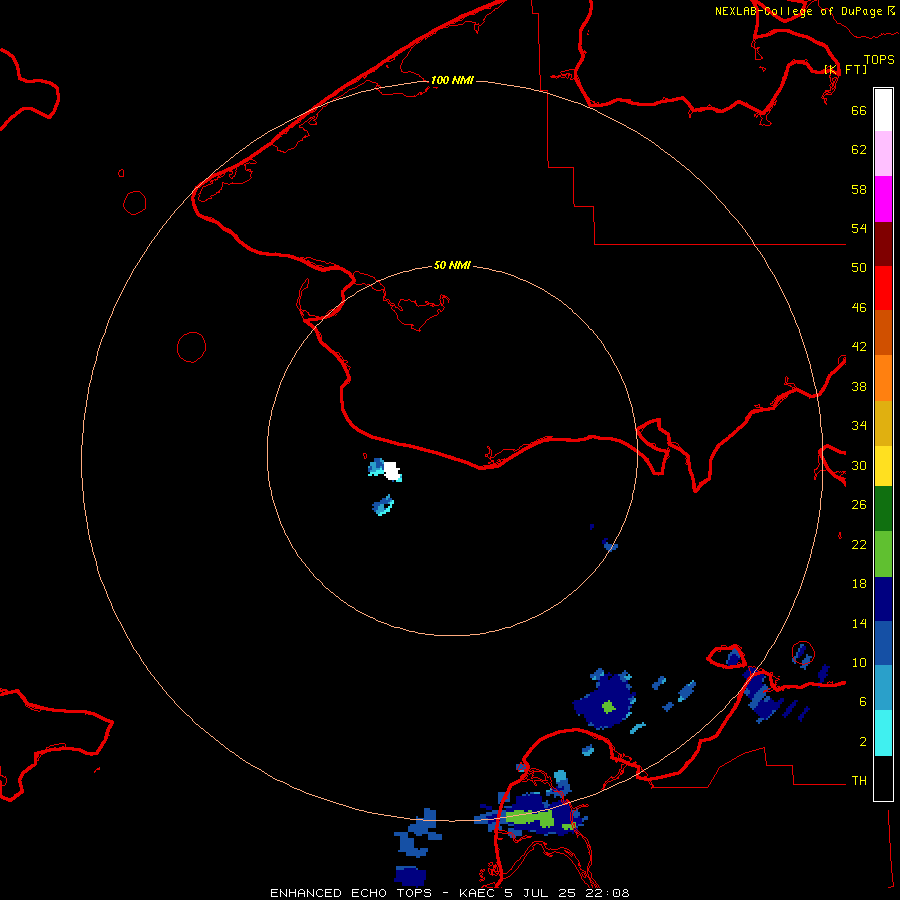
Task: Click the navy blue legend swatch
Action: pyautogui.click(x=883, y=599)
